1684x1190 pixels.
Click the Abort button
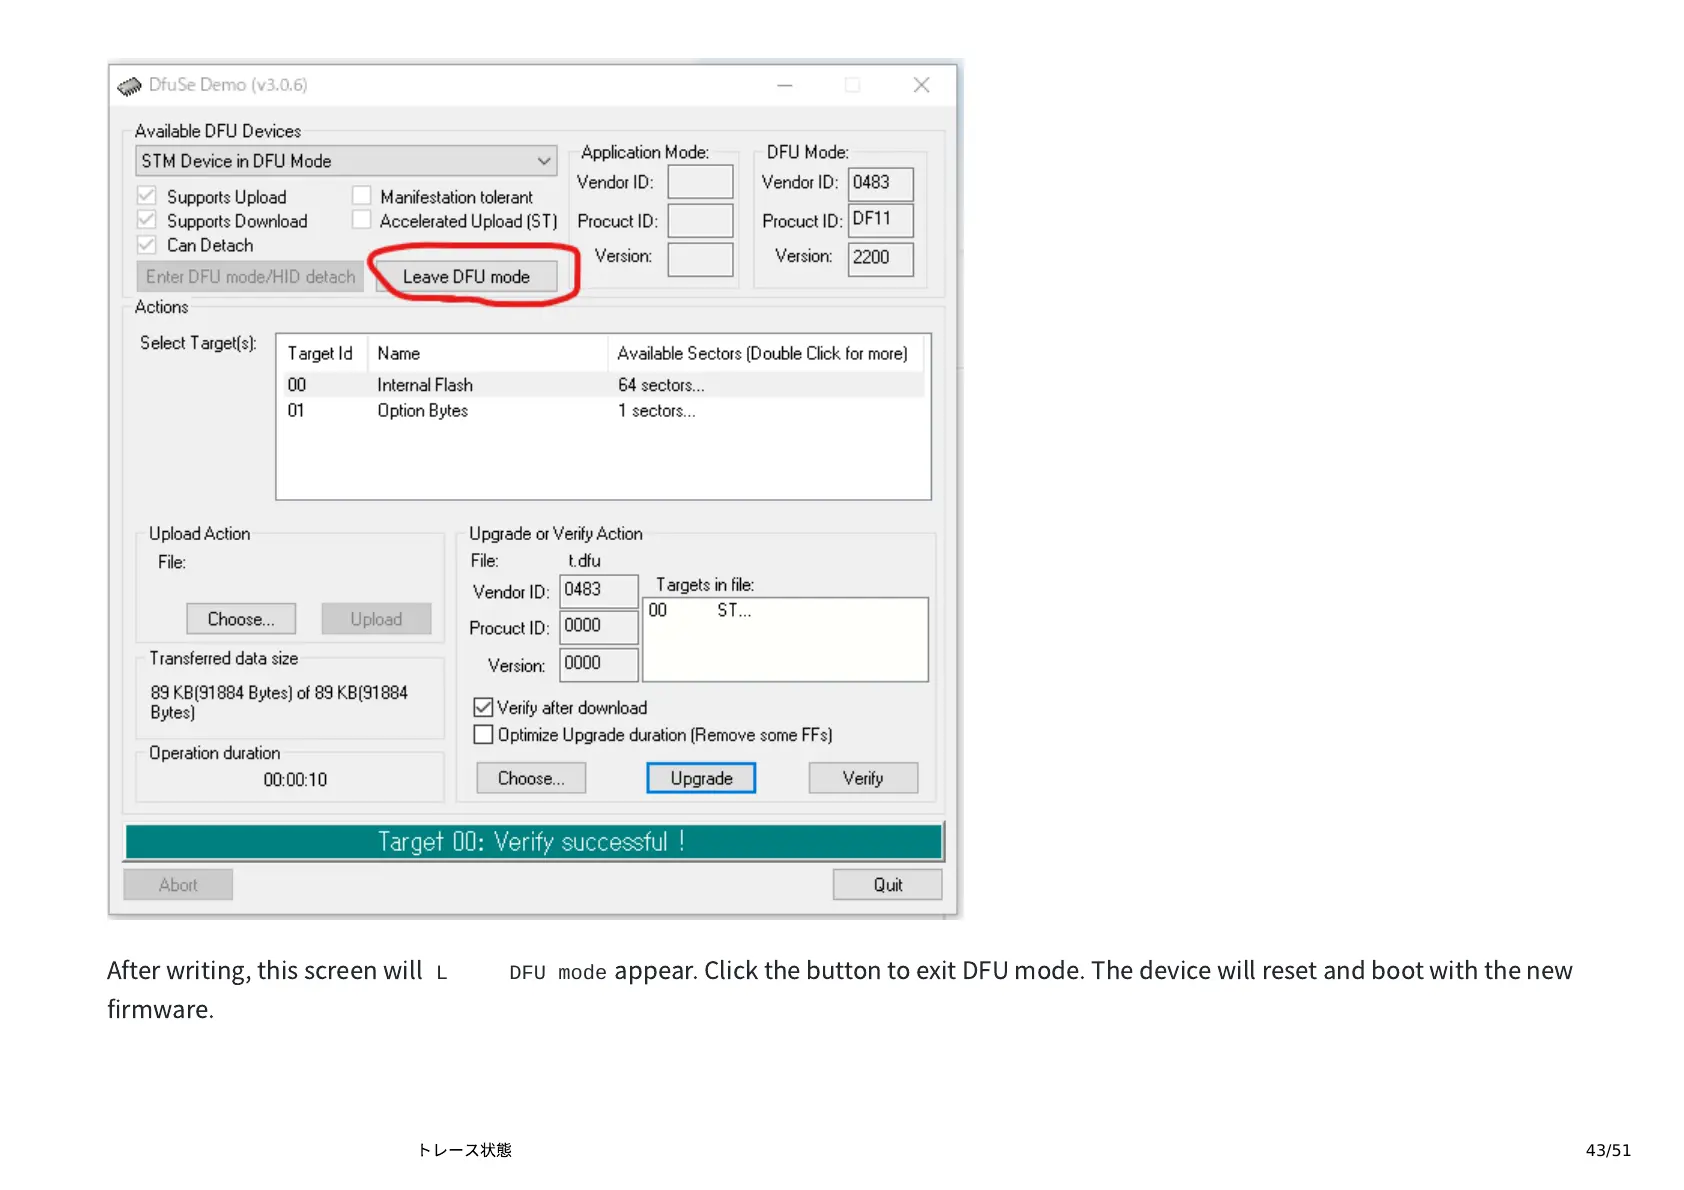point(178,885)
